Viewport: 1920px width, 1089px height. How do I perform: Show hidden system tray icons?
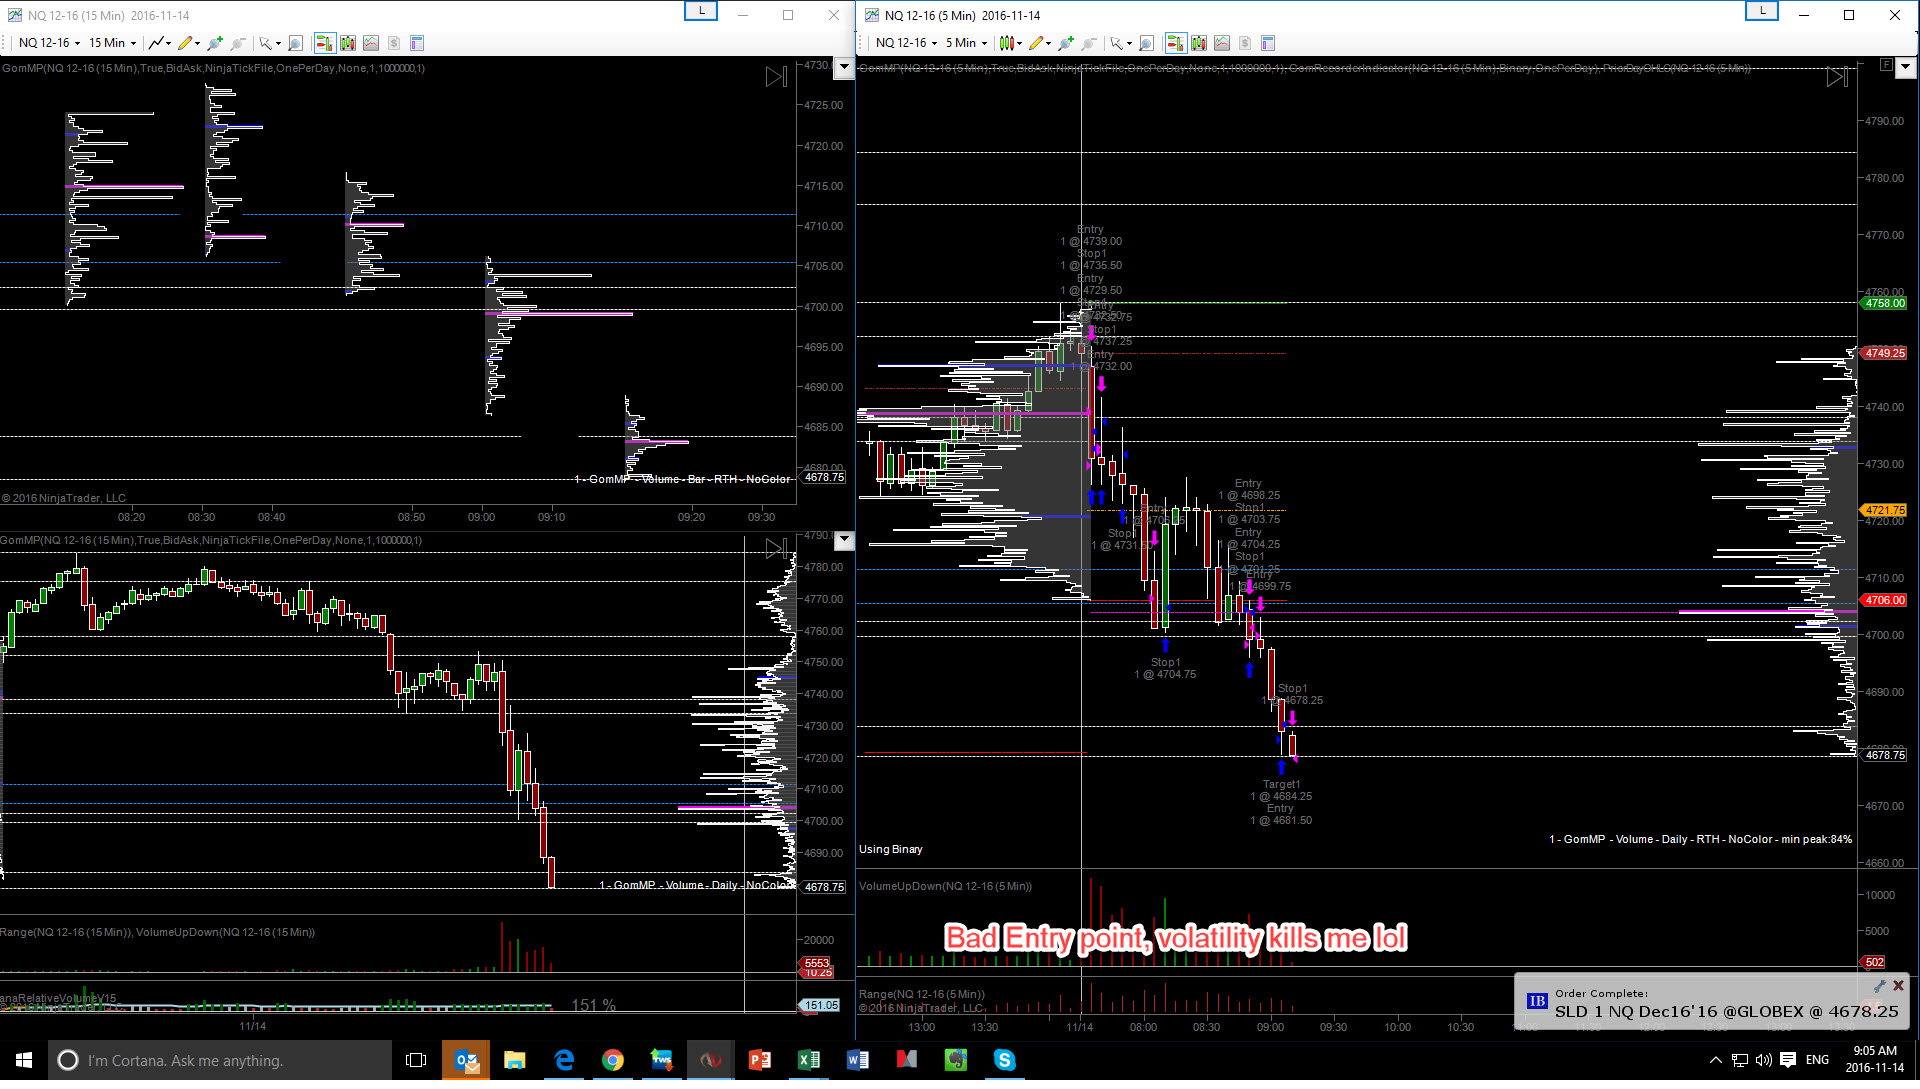[1716, 1060]
